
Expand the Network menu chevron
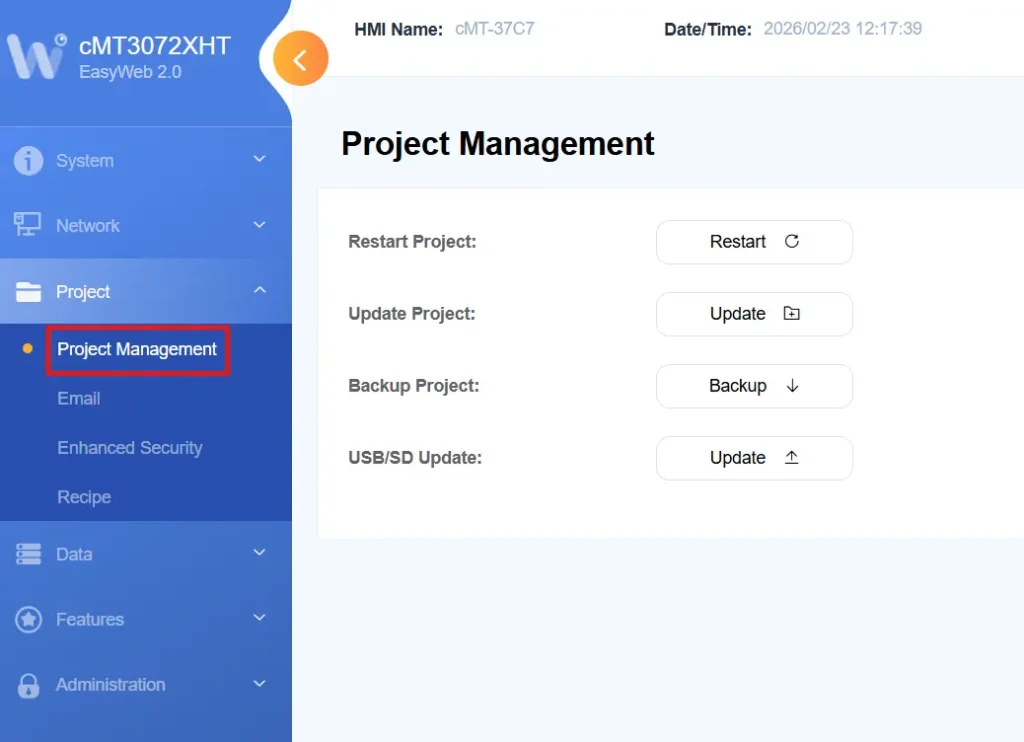click(x=259, y=225)
